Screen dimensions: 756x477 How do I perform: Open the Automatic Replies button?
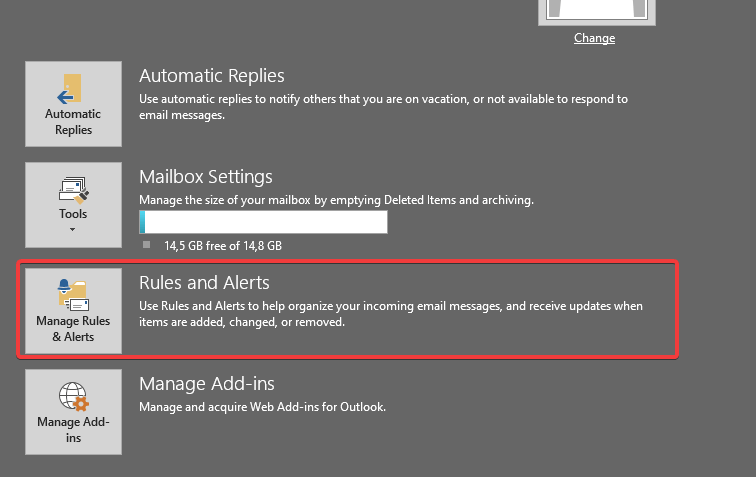(x=73, y=104)
